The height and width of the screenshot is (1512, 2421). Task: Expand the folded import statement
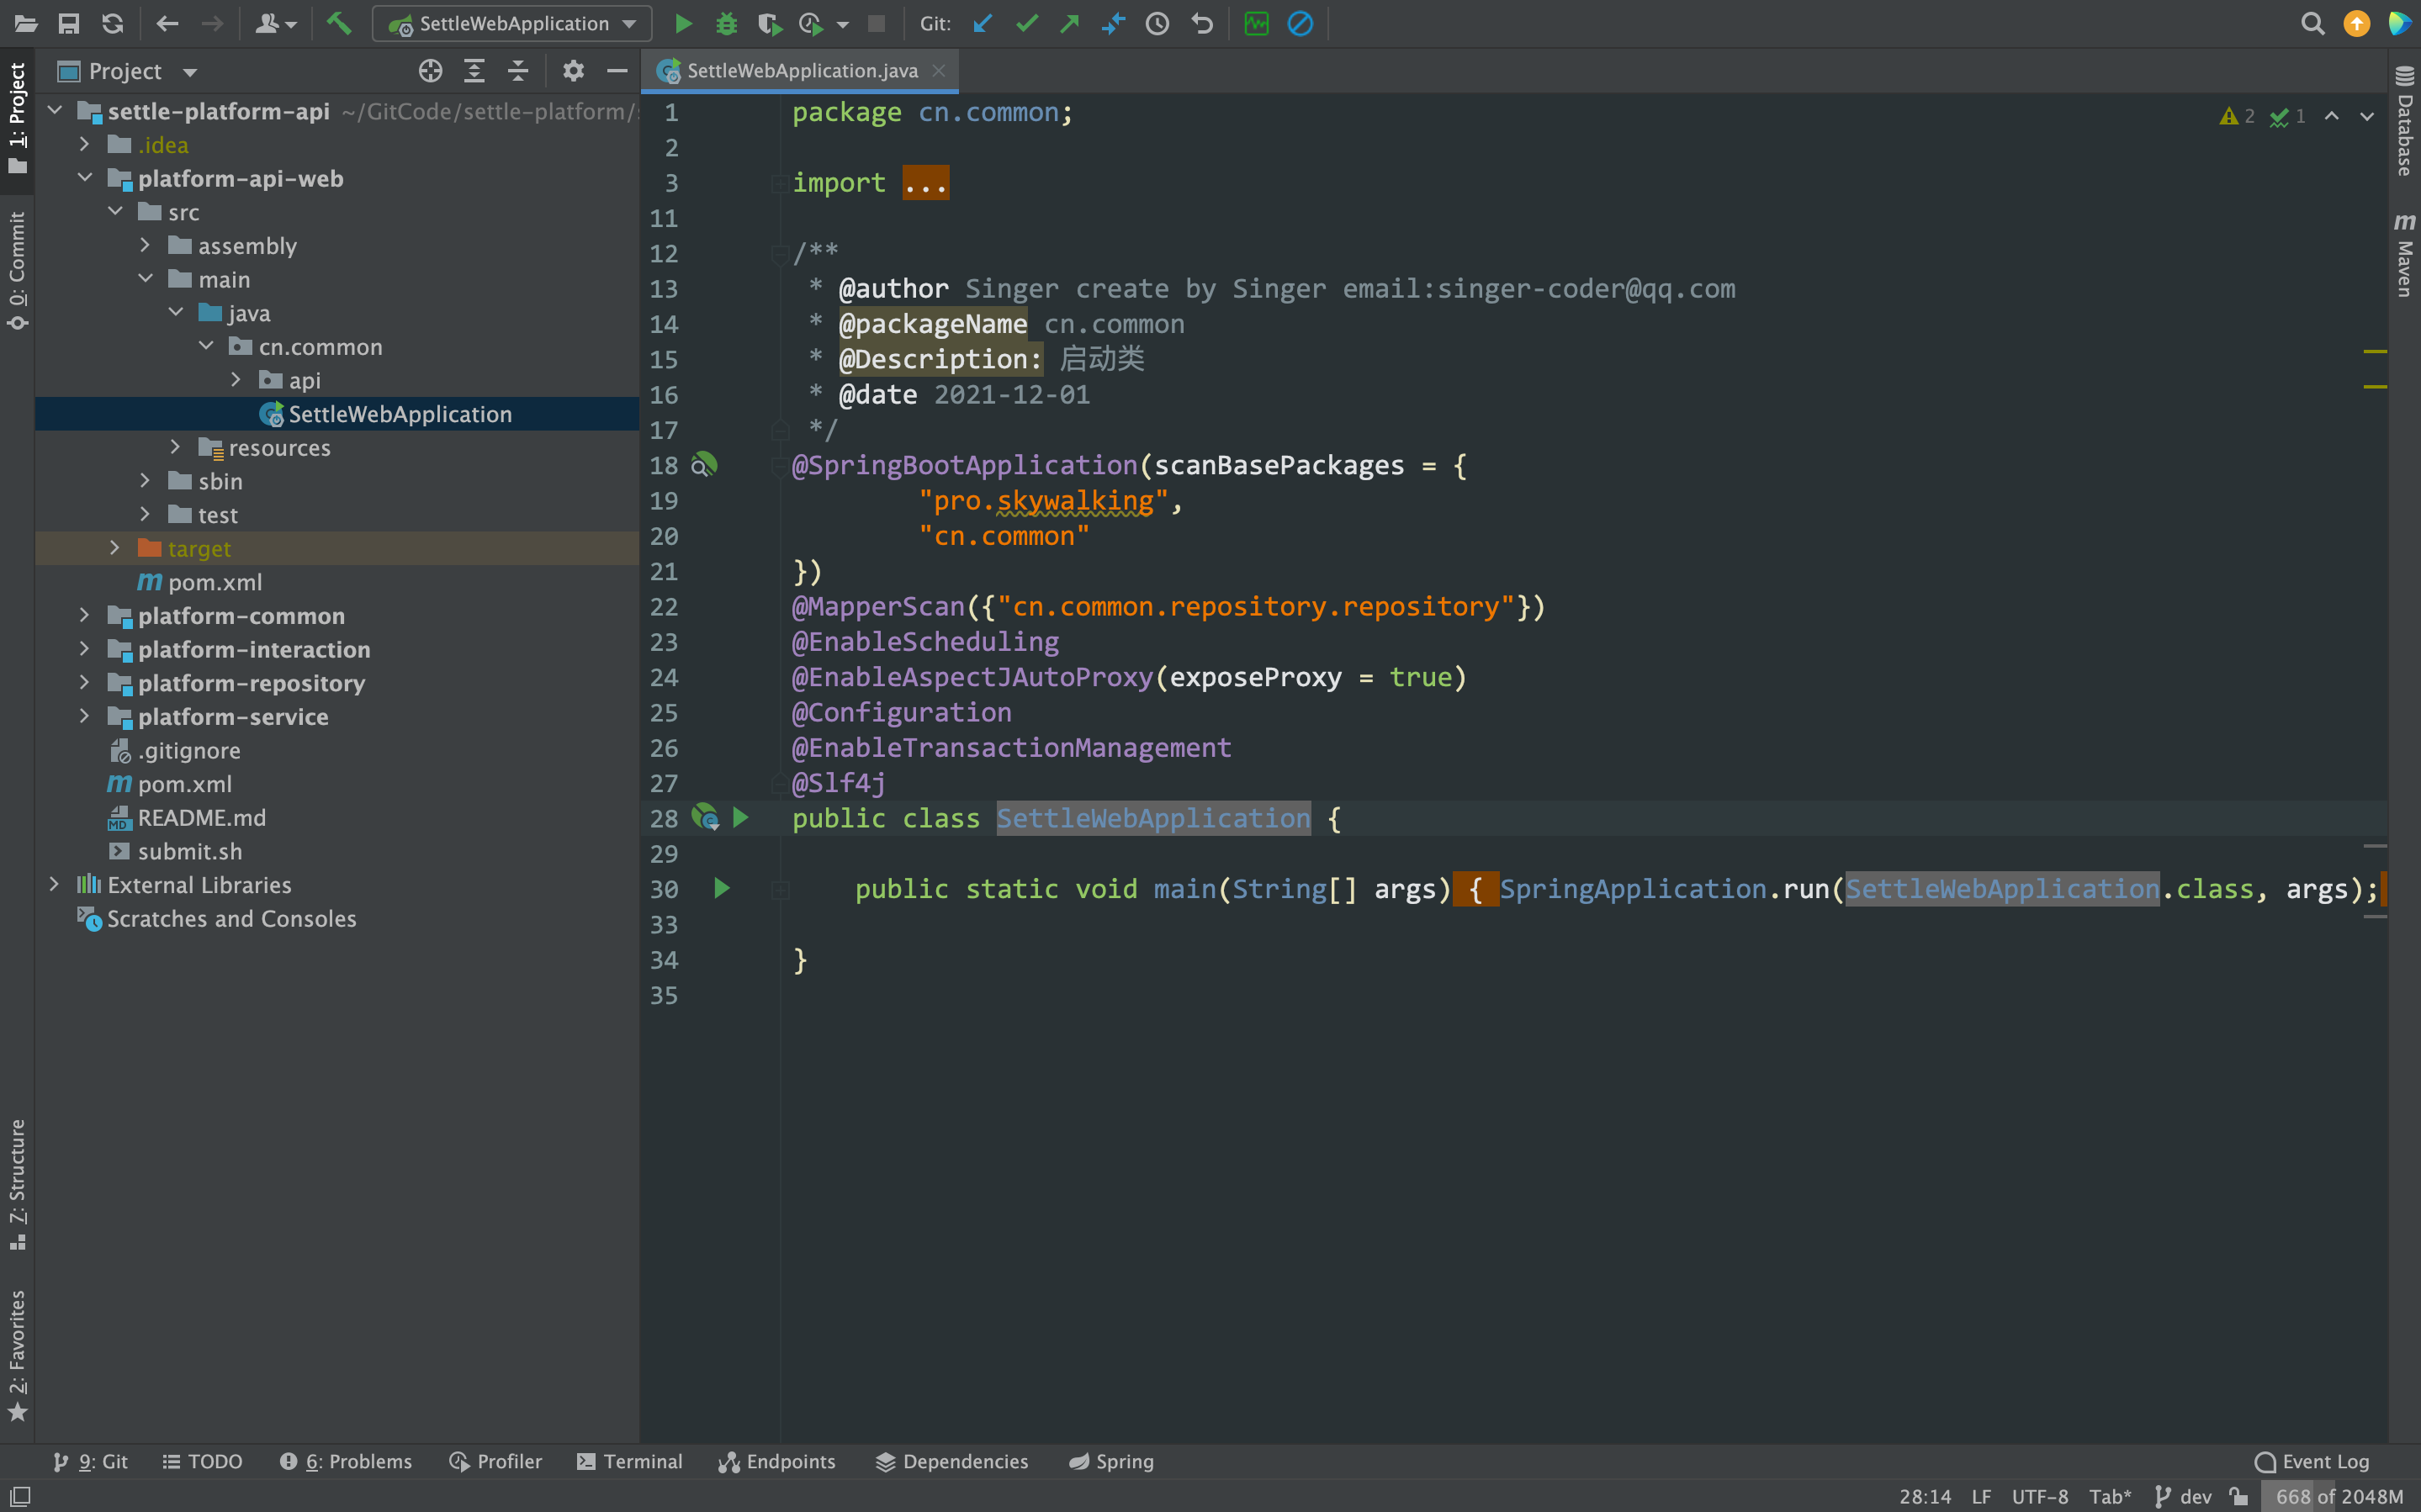[x=925, y=183]
